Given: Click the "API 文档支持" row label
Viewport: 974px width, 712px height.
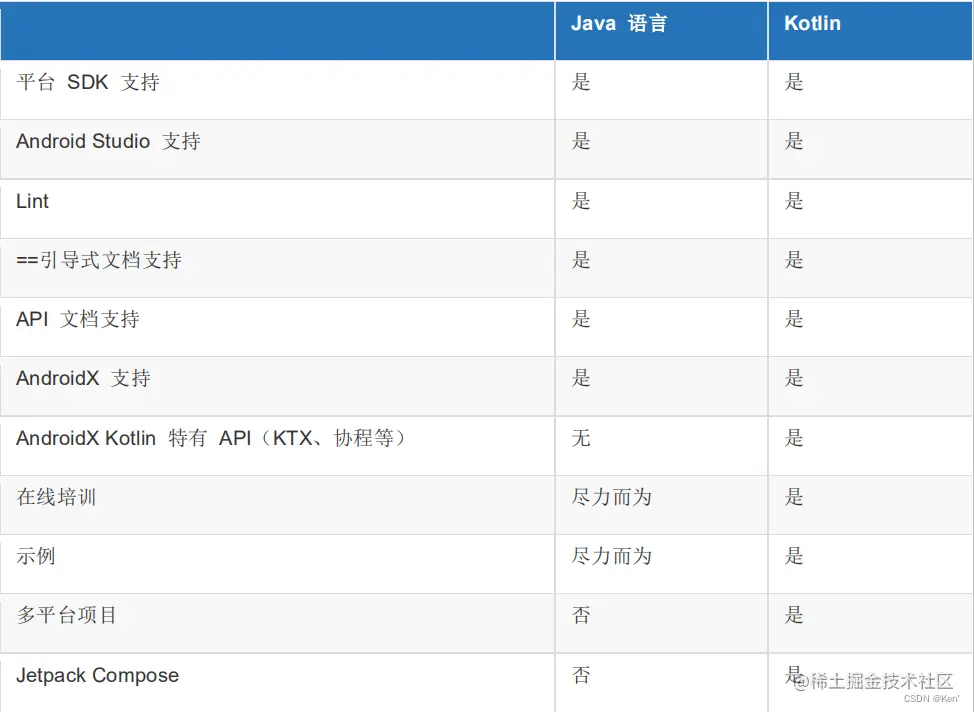Looking at the screenshot, I should 78,319.
